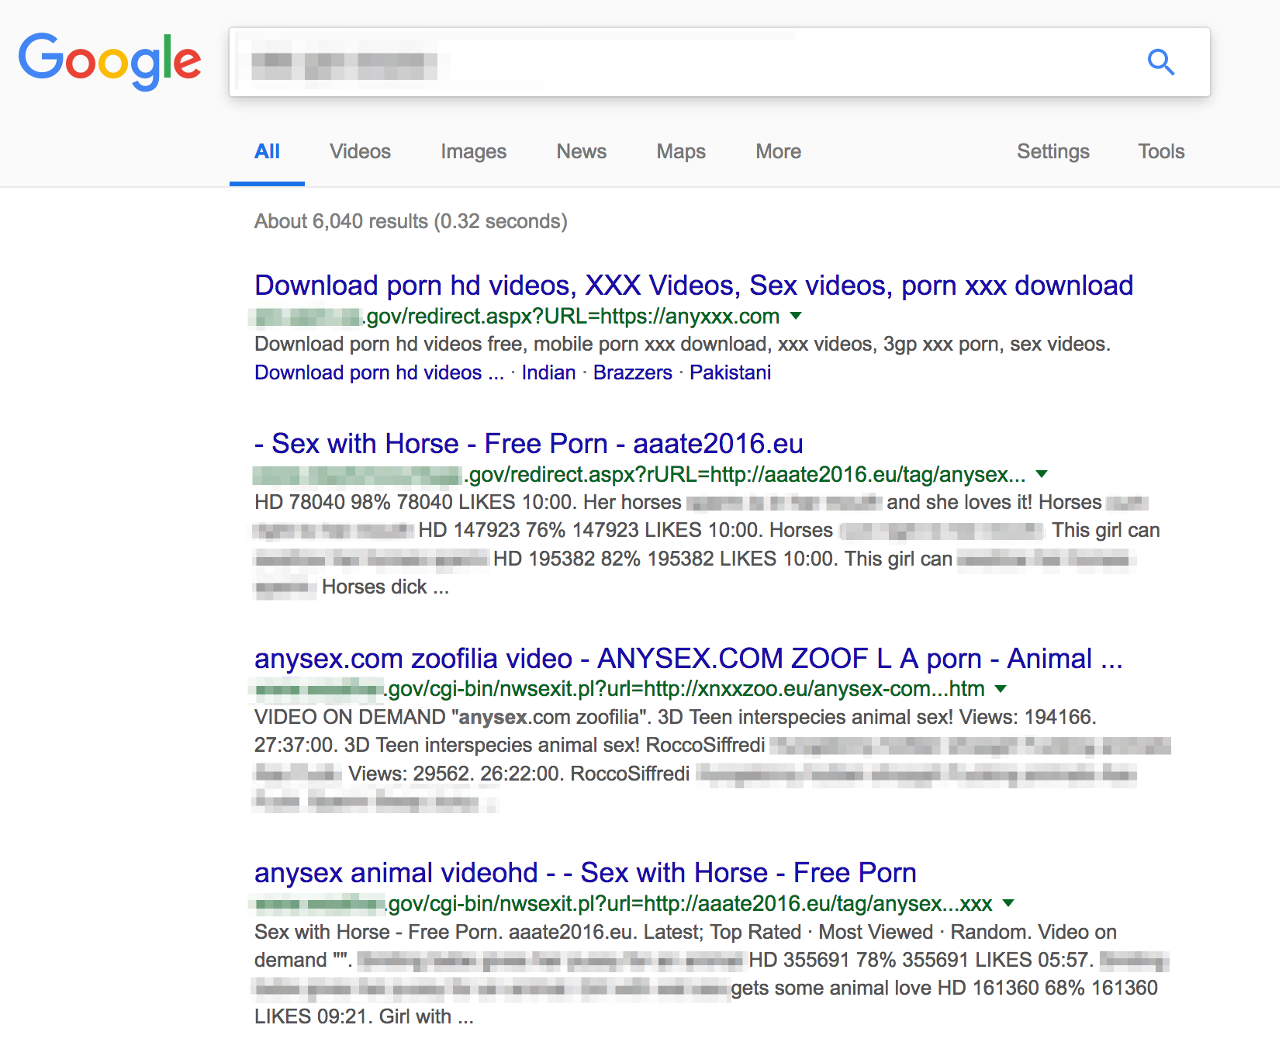Click the green URL containing 'redirect.aspx?rURL'
The width and height of the screenshot is (1280, 1060).
coord(640,475)
